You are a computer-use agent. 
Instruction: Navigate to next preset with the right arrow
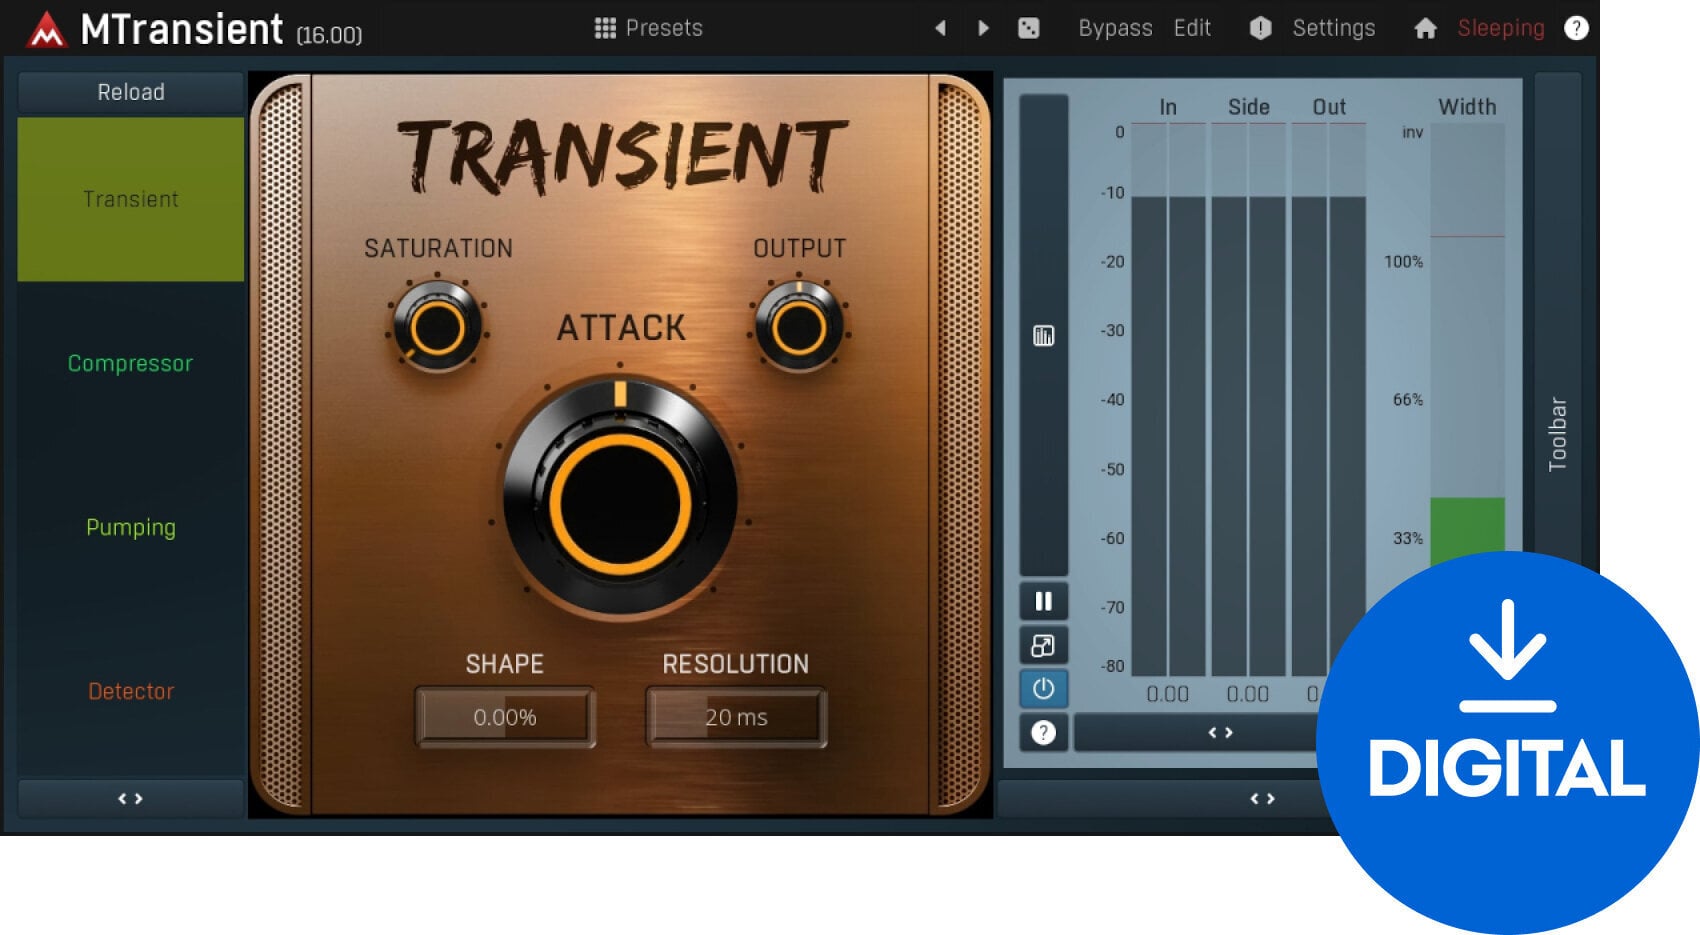coord(982,27)
